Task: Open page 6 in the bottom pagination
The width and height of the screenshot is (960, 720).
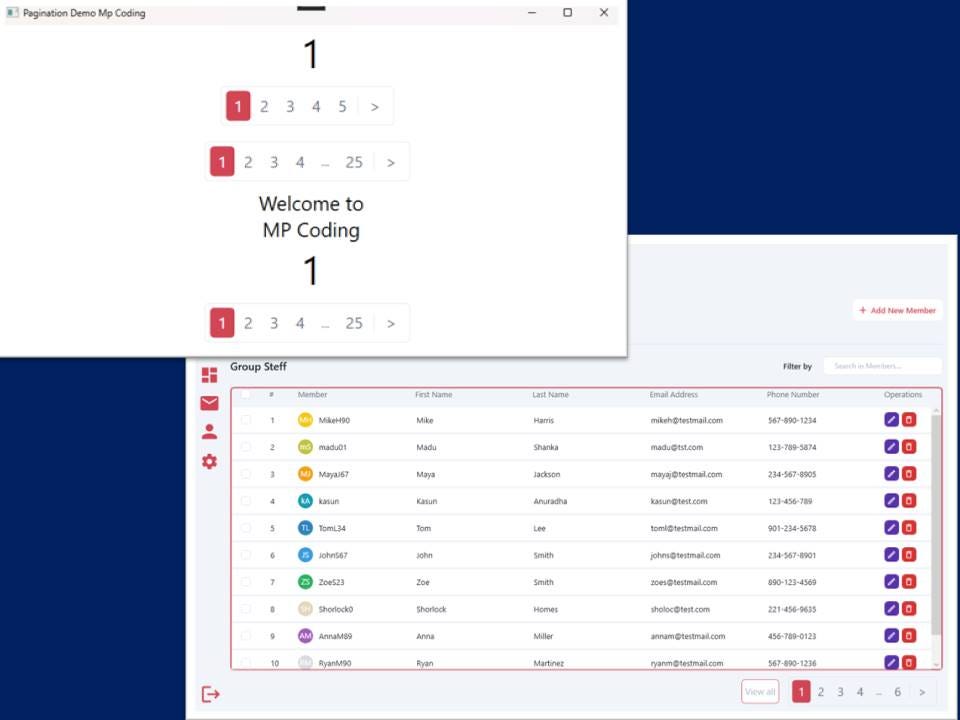Action: coord(897,691)
